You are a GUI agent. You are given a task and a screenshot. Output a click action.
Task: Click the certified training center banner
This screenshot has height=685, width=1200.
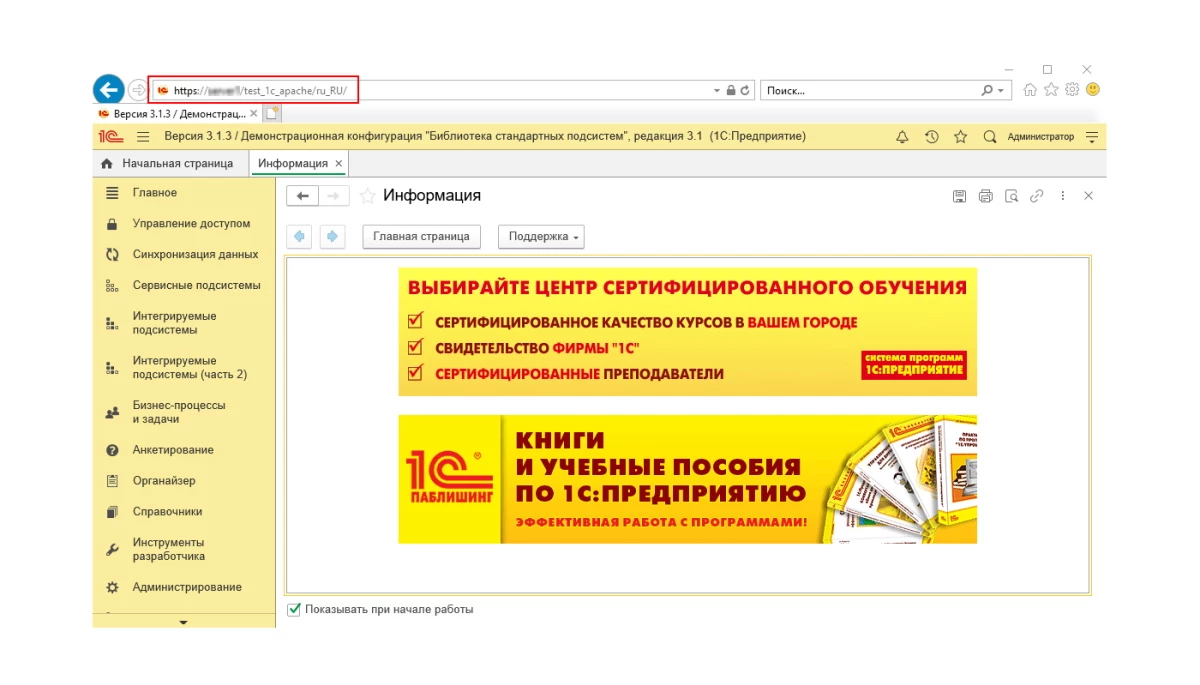(687, 332)
